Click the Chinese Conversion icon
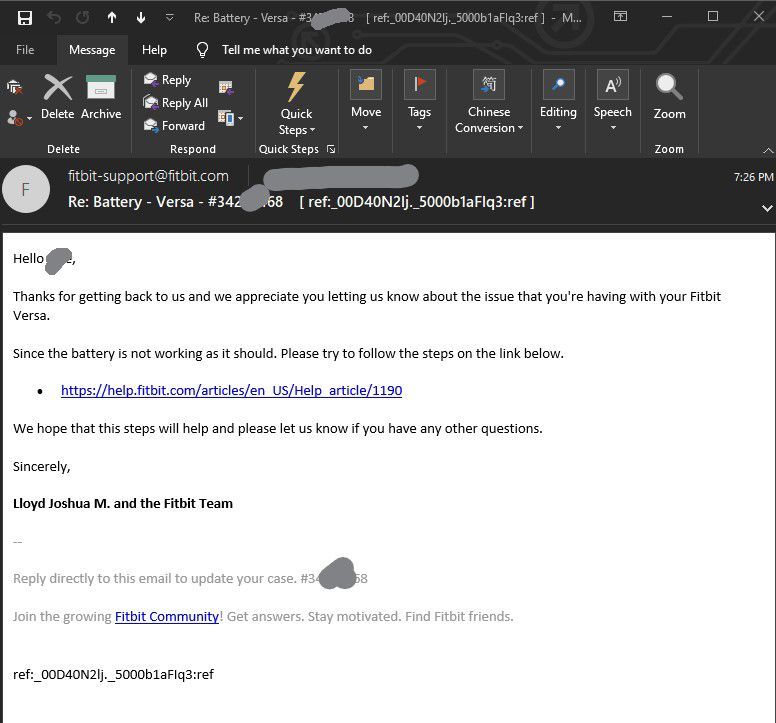 click(489, 85)
